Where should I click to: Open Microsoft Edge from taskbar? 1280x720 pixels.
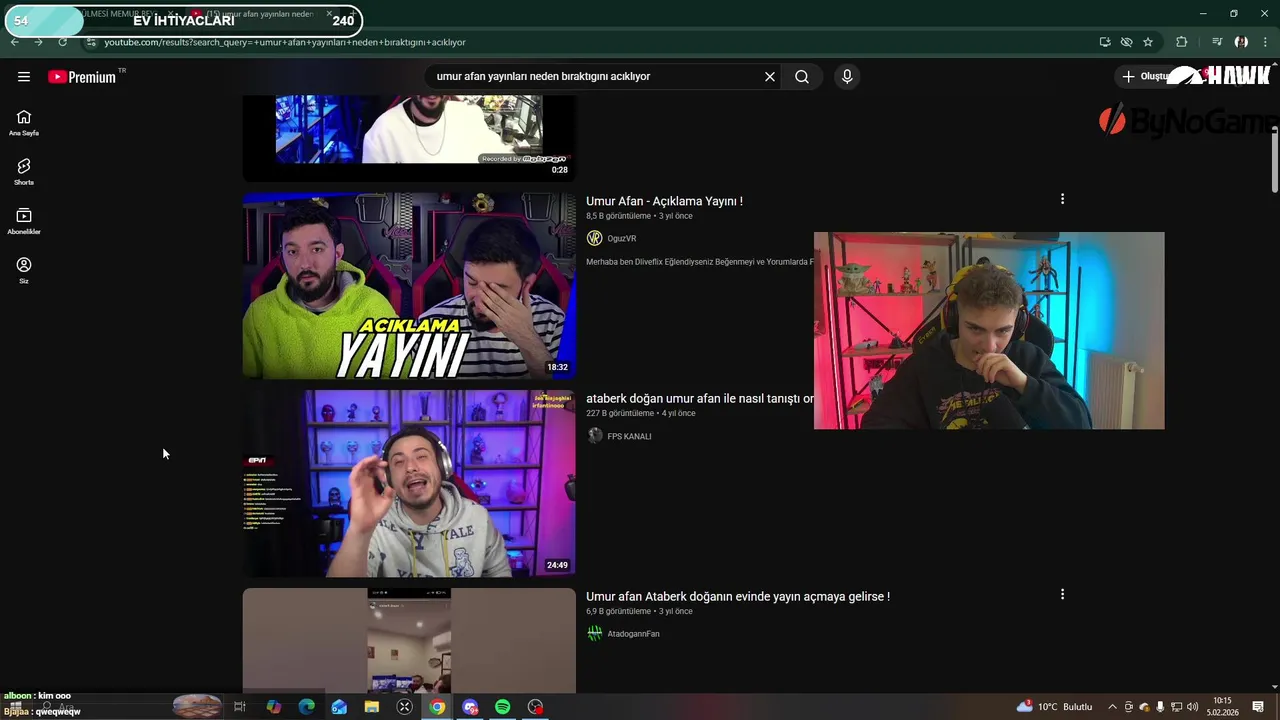306,707
